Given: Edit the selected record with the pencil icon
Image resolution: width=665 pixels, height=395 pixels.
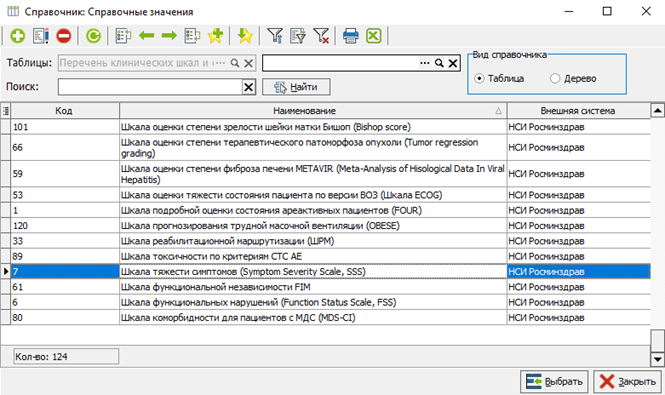Looking at the screenshot, I should coord(41,36).
